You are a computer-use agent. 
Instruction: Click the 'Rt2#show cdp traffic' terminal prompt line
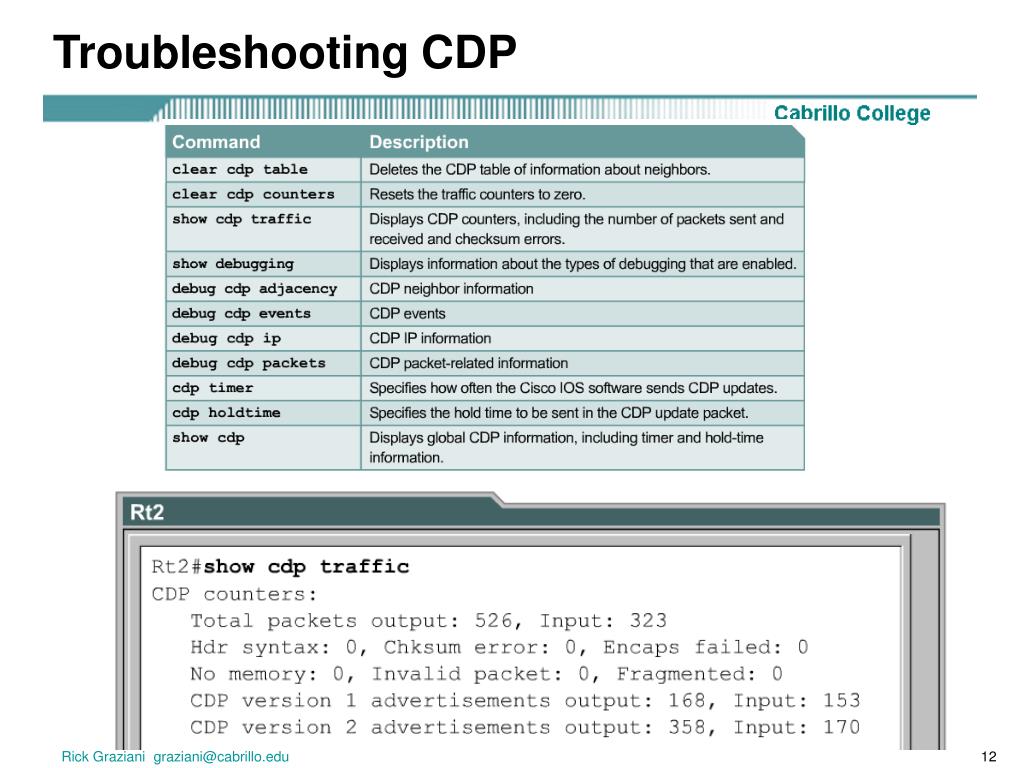tap(280, 566)
